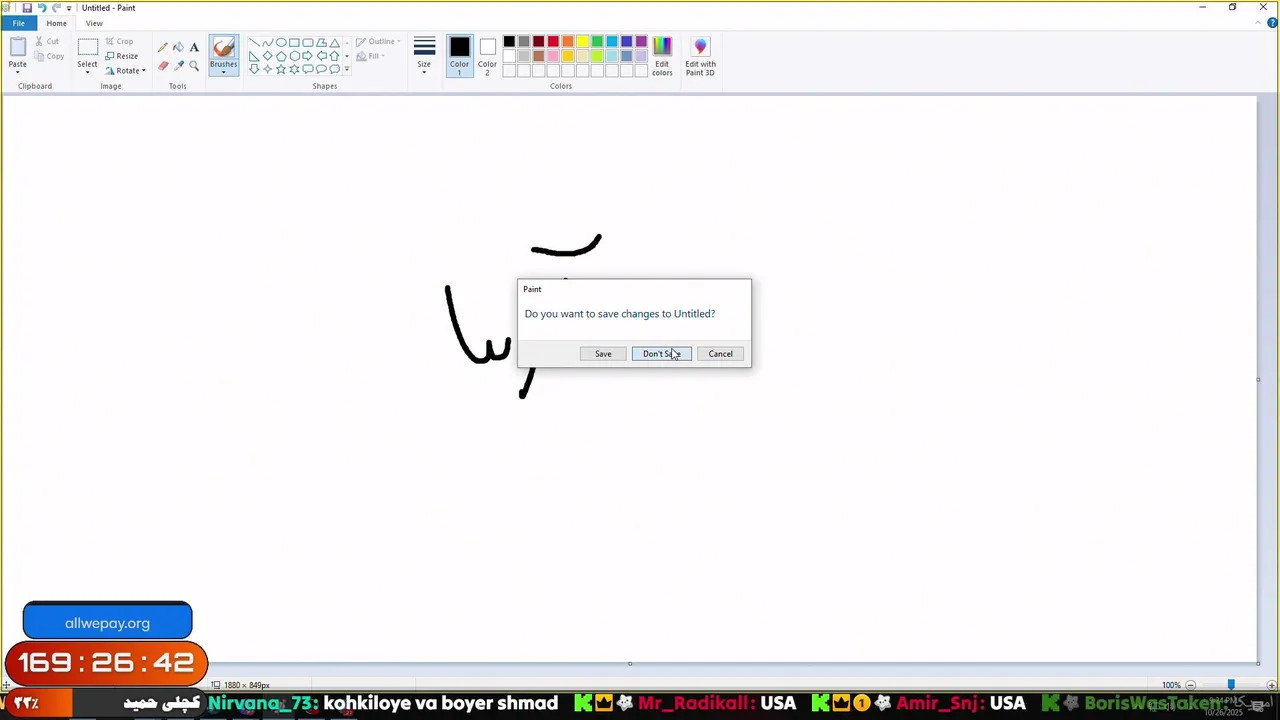Click Edit with Paint 3D
The image size is (1280, 720).
point(700,56)
